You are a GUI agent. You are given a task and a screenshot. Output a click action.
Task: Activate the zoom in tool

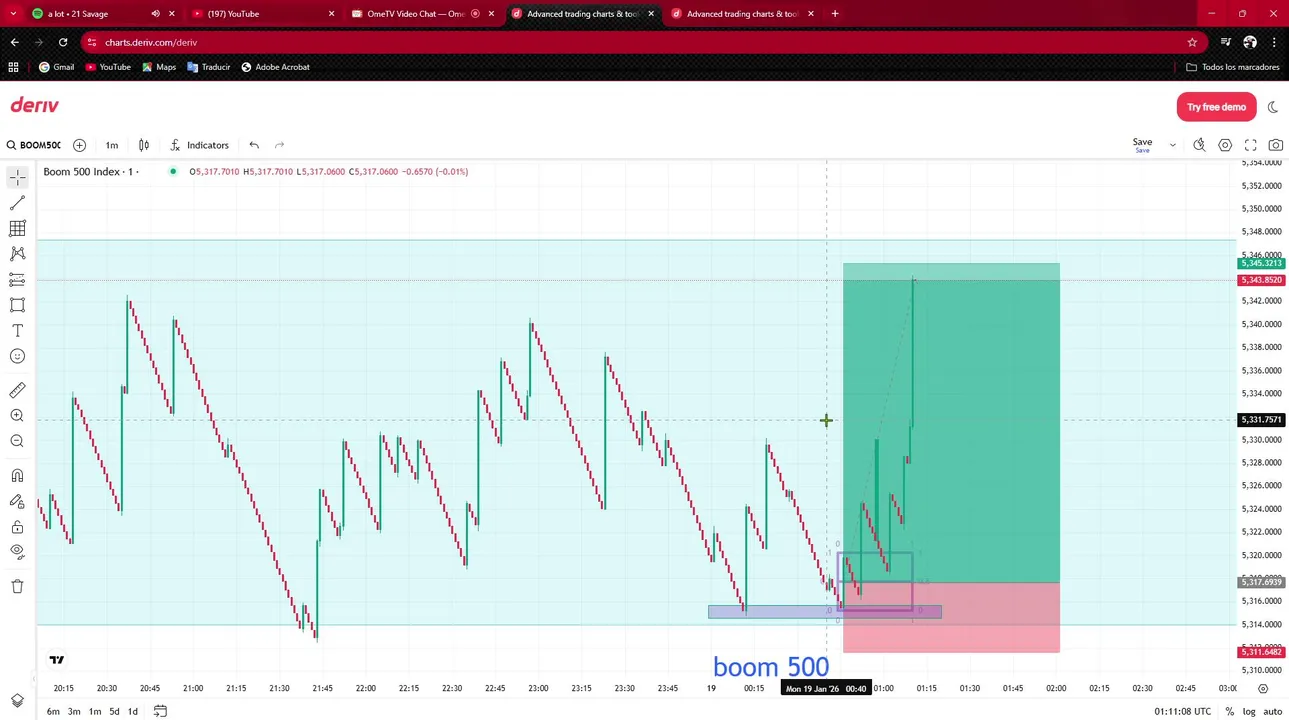tap(17, 416)
